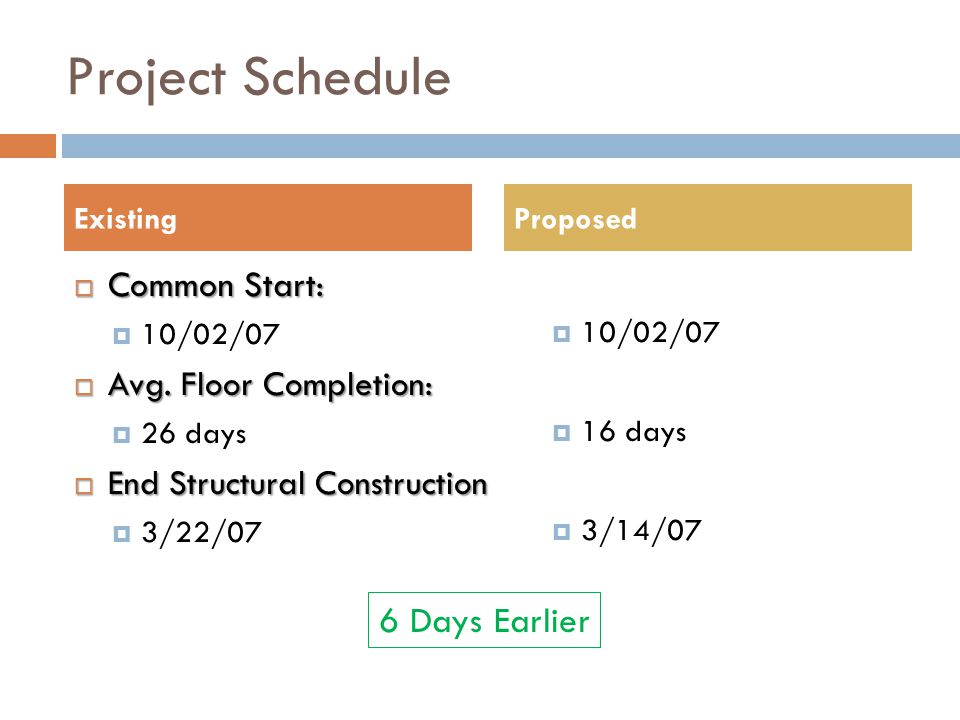Image resolution: width=960 pixels, height=720 pixels.
Task: Click the blue bullet beside 3/22/07
Action: (122, 533)
